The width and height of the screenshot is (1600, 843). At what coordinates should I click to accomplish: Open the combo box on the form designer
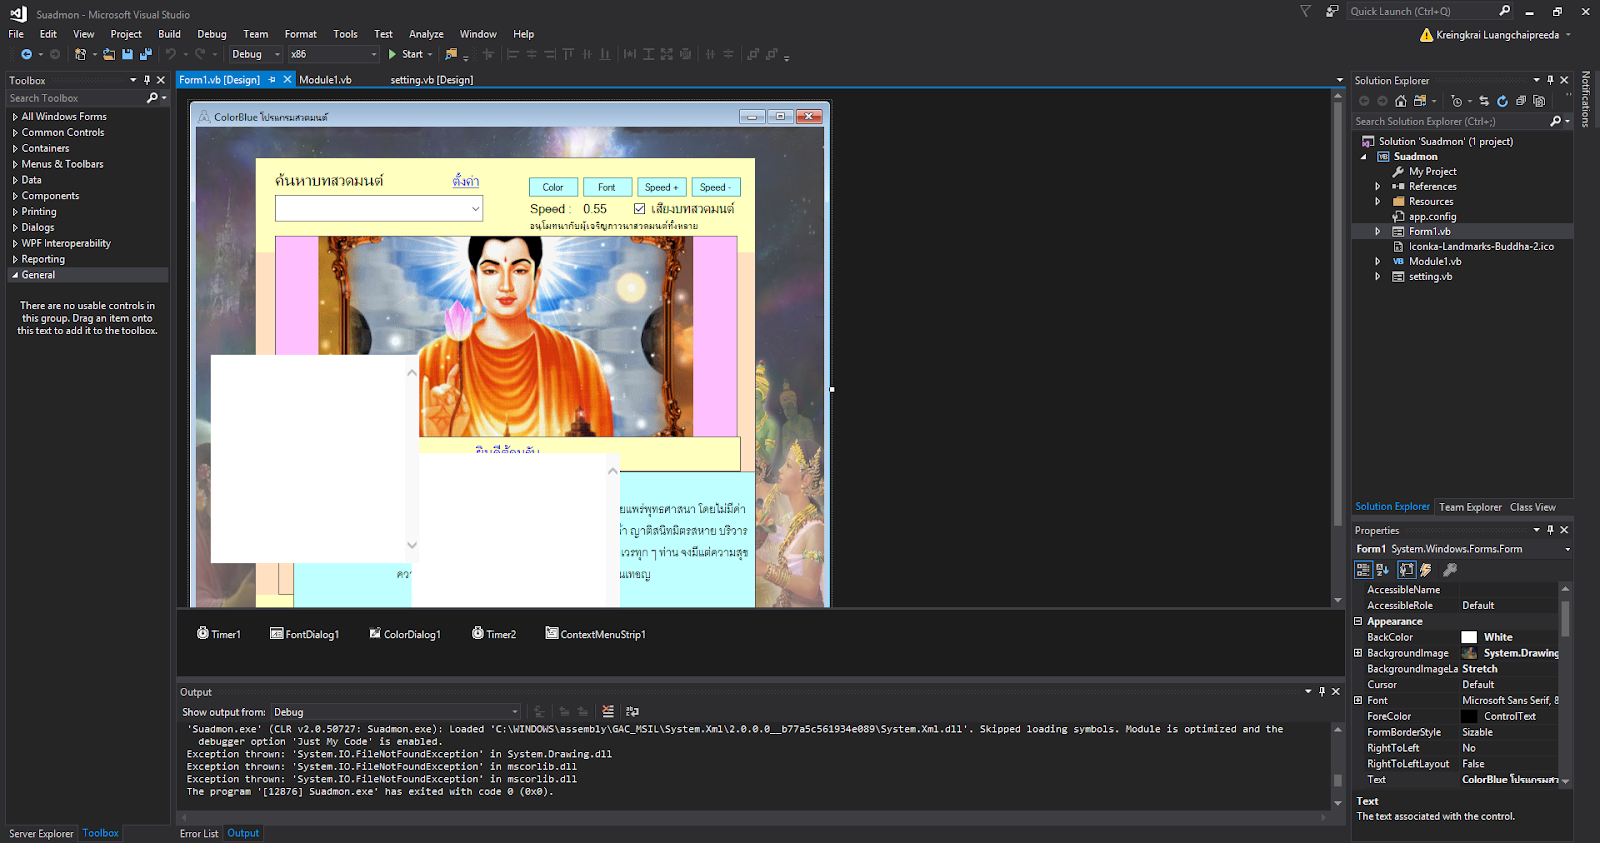pos(475,209)
